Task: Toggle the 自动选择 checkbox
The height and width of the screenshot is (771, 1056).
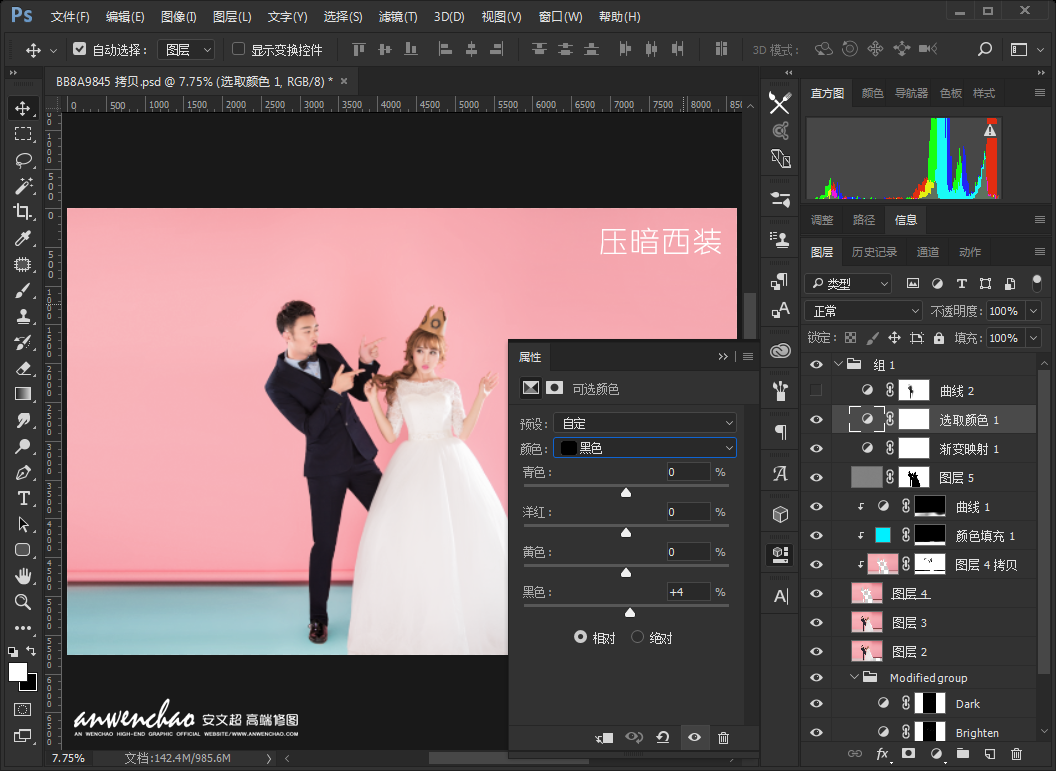Action: point(79,49)
